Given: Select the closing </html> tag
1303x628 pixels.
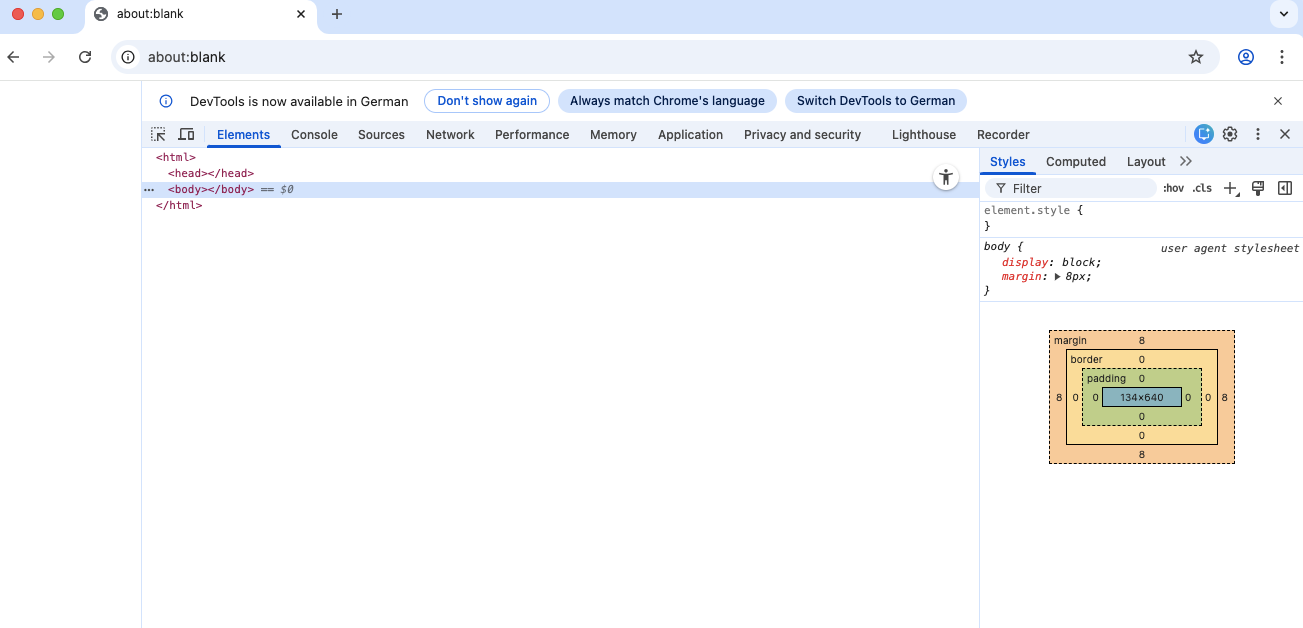Looking at the screenshot, I should coord(179,205).
